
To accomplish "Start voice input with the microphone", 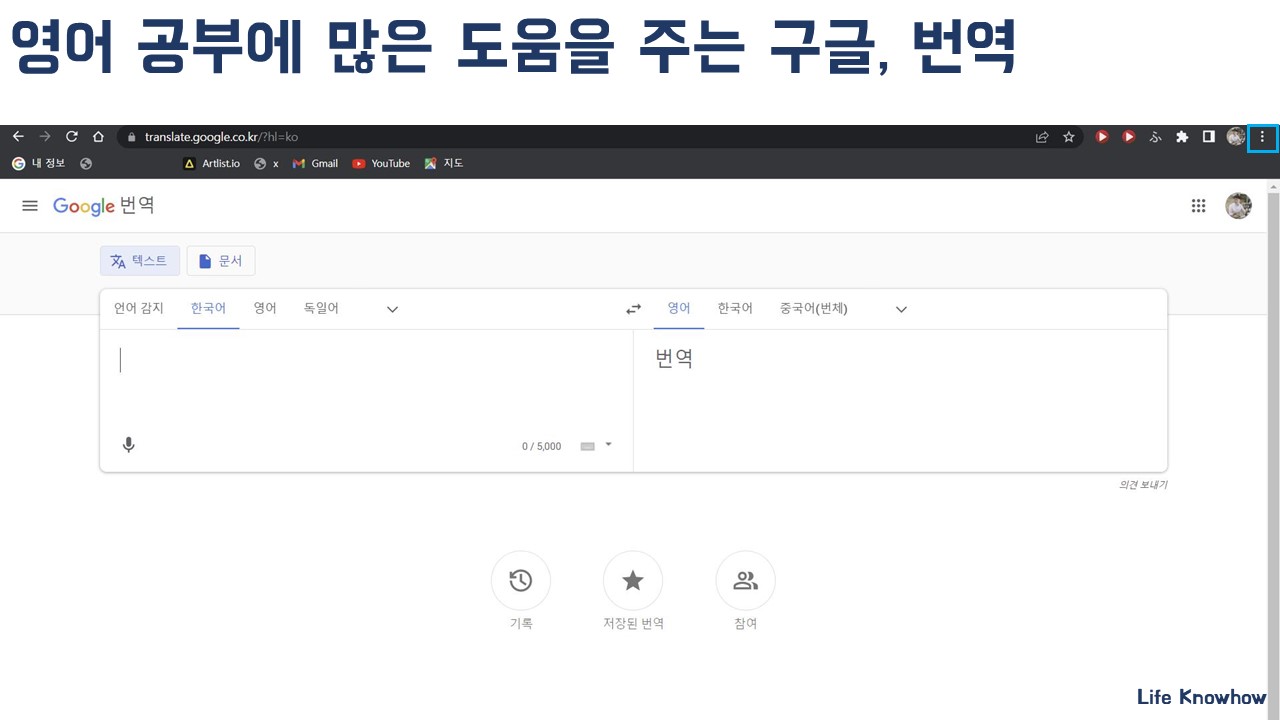I will pos(128,445).
